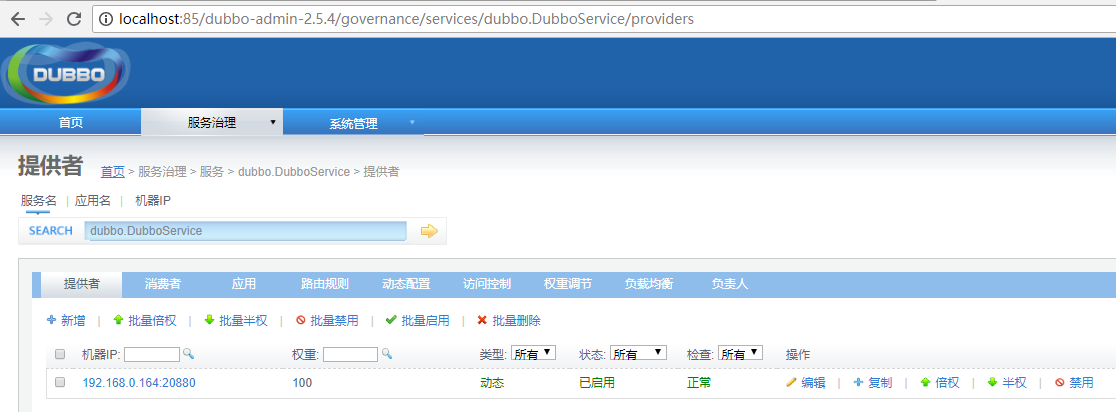The image size is (1116, 412).
Task: Open the 类型 filter dropdown
Action: pyautogui.click(x=533, y=353)
